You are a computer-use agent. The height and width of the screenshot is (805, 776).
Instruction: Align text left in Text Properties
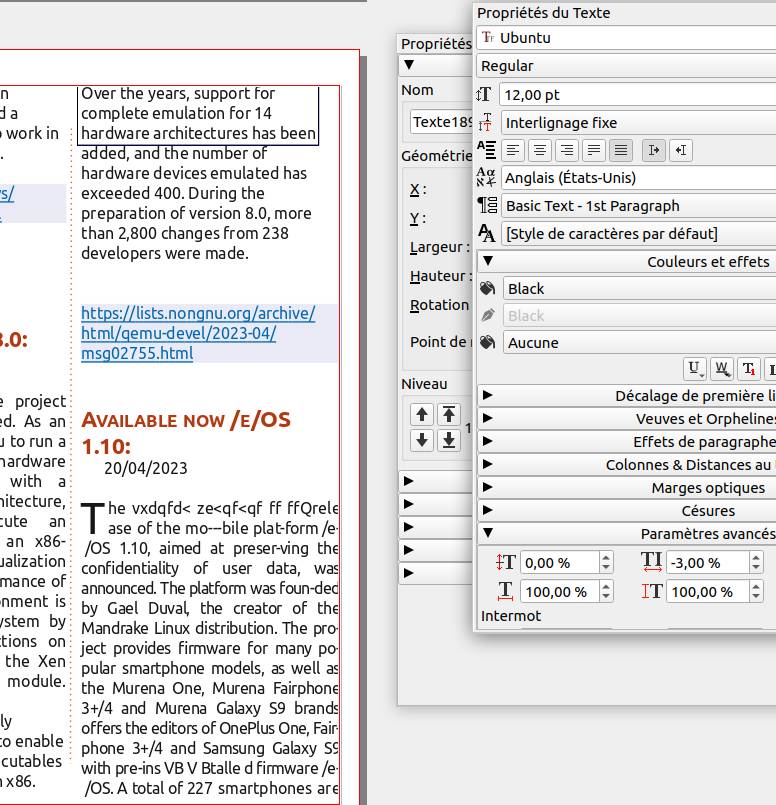(514, 150)
